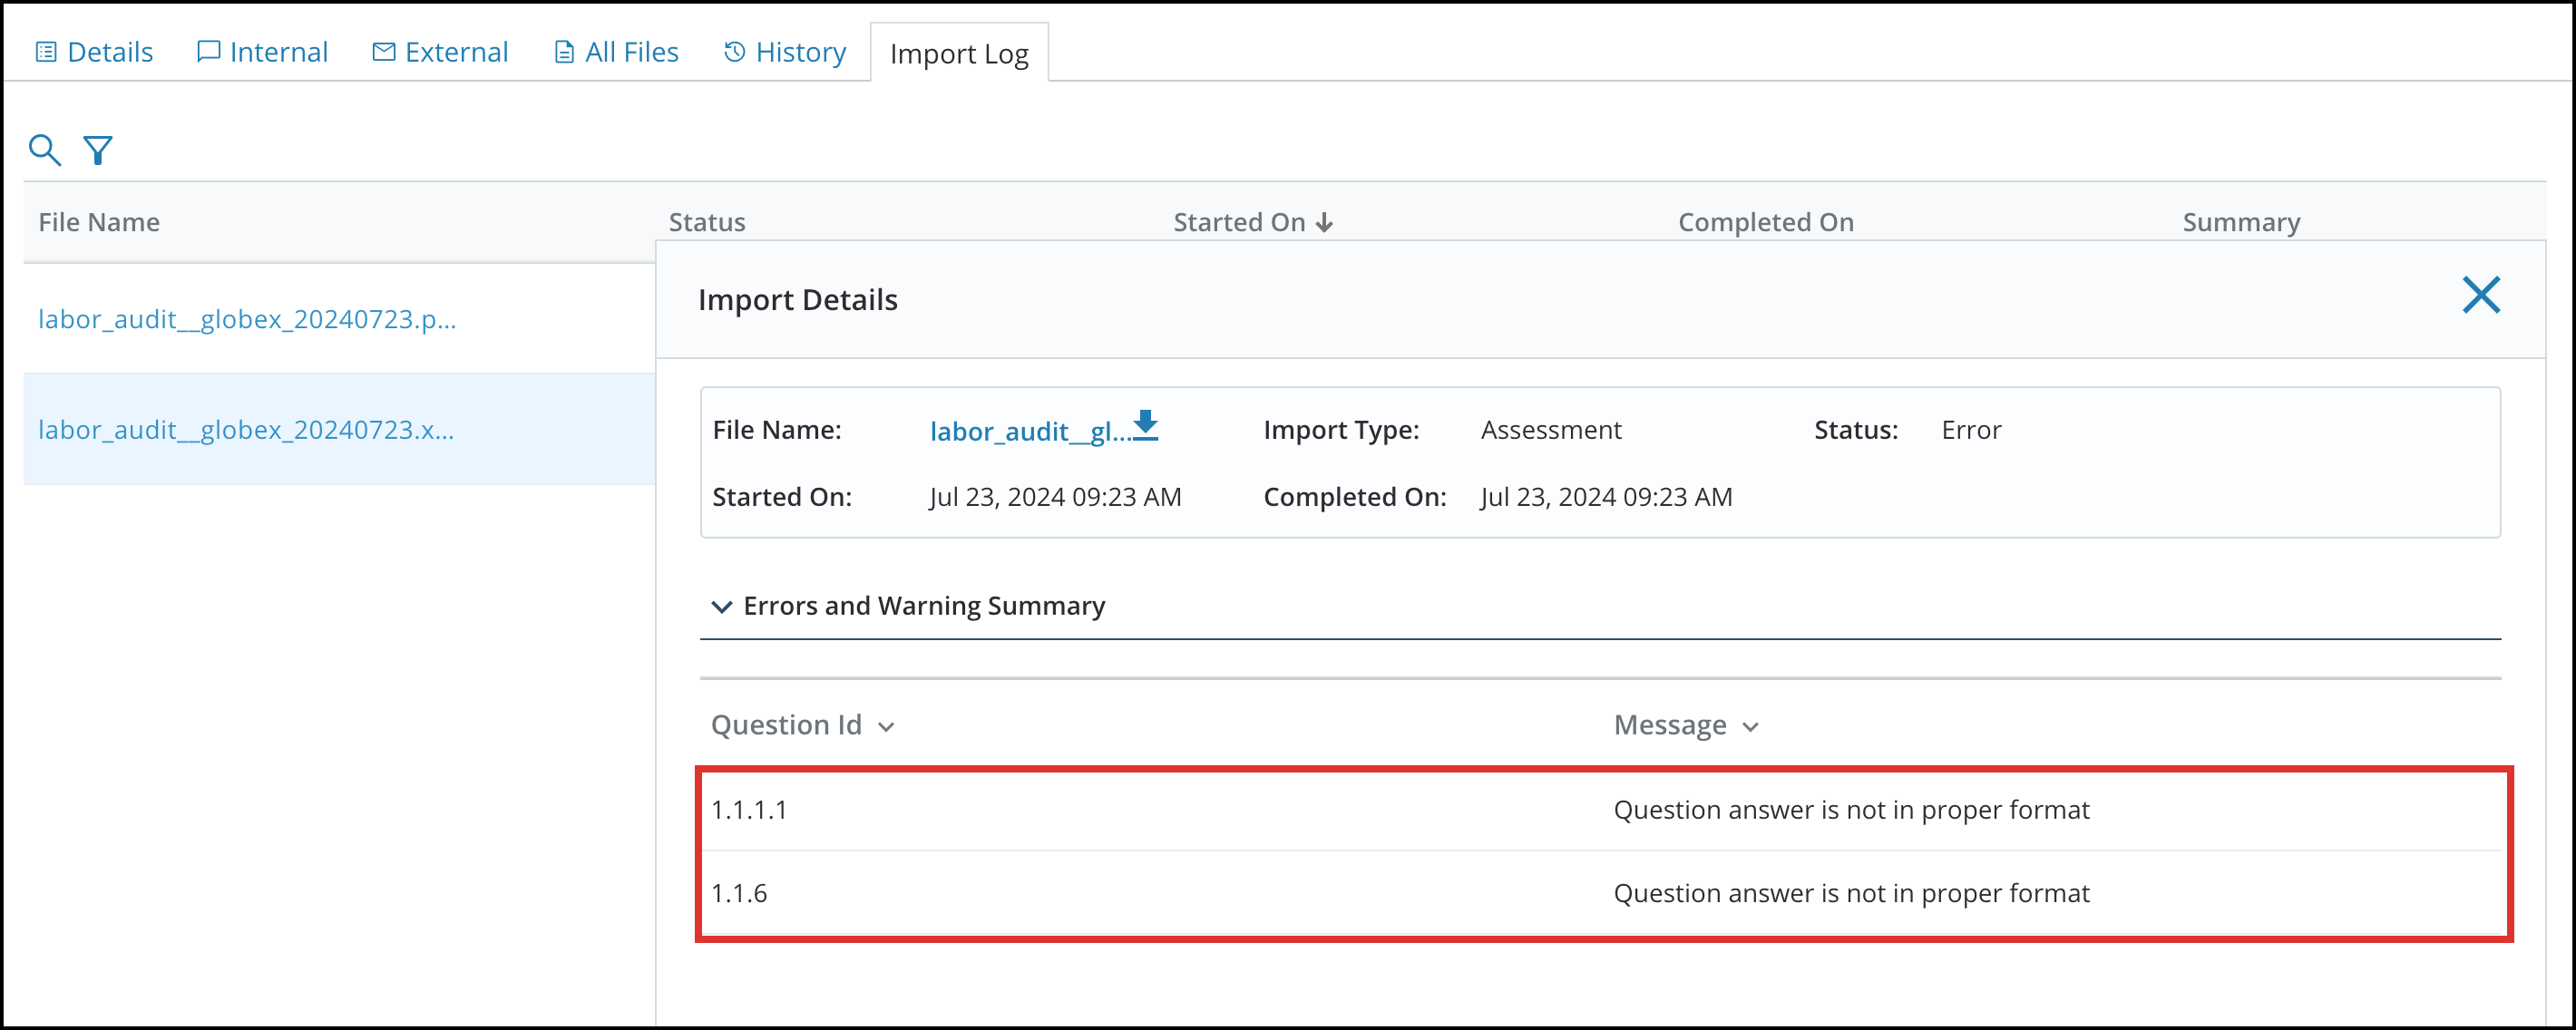
Task: Switch to the Import Log tab
Action: 959,53
